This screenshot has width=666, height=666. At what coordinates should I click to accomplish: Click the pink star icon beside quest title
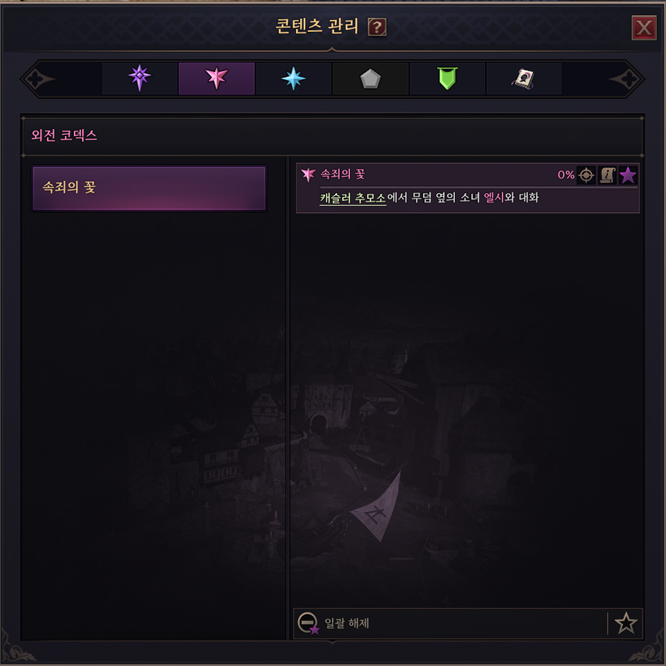pyautogui.click(x=308, y=174)
